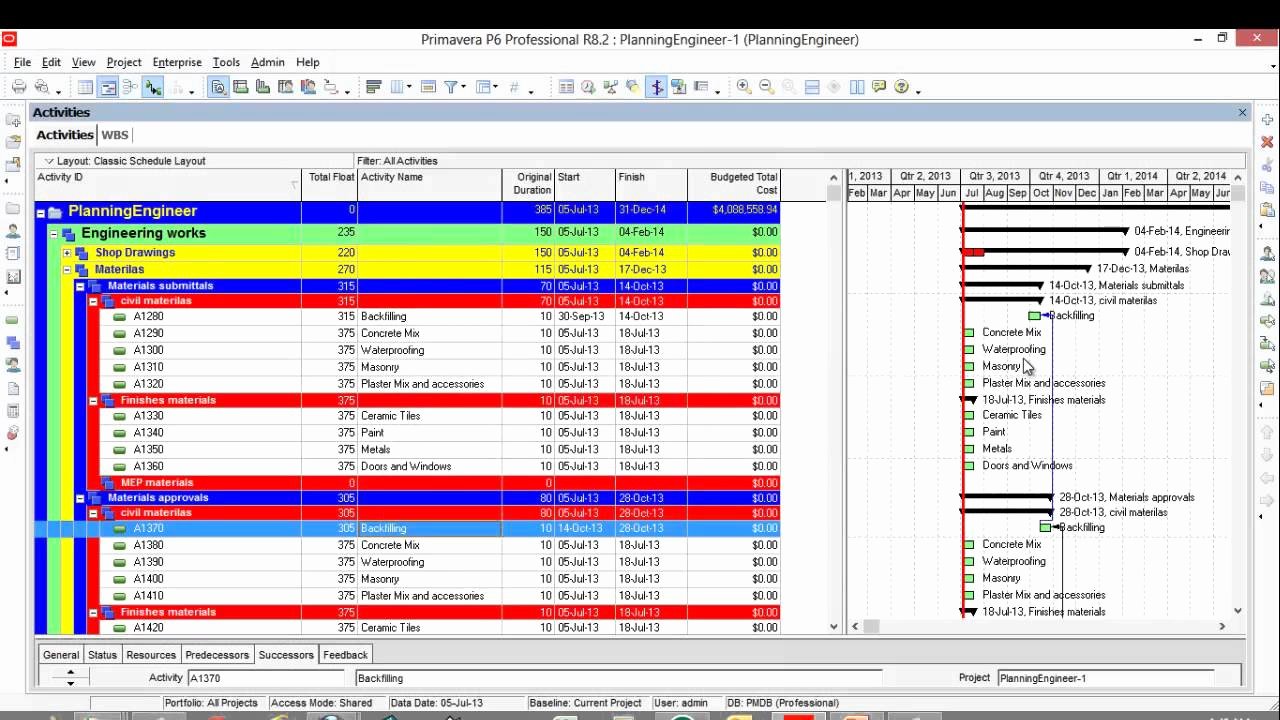
Task: Open Activities green-bar icon in left sidebar
Action: 12,321
